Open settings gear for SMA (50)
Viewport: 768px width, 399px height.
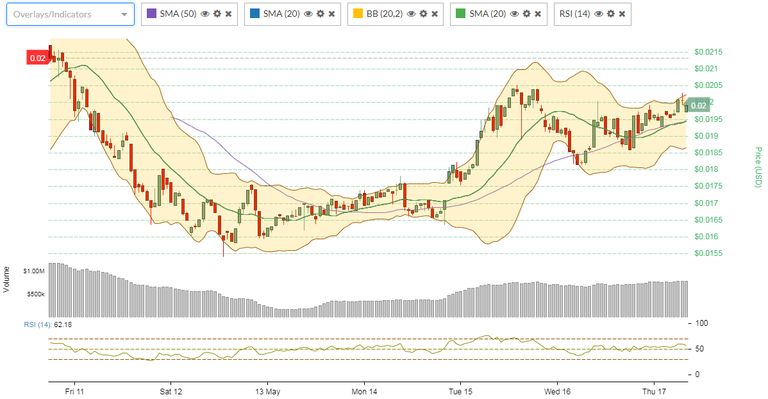[x=217, y=14]
